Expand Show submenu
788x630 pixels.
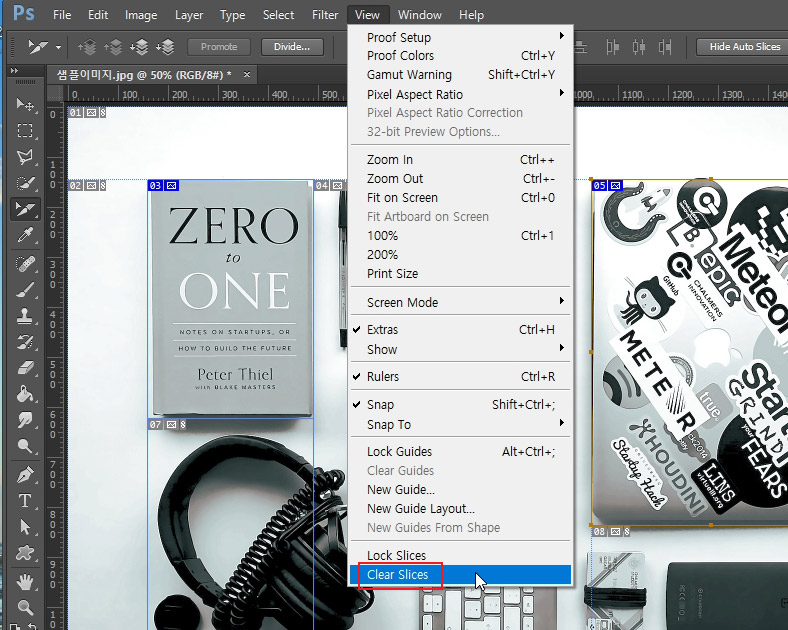coord(460,349)
